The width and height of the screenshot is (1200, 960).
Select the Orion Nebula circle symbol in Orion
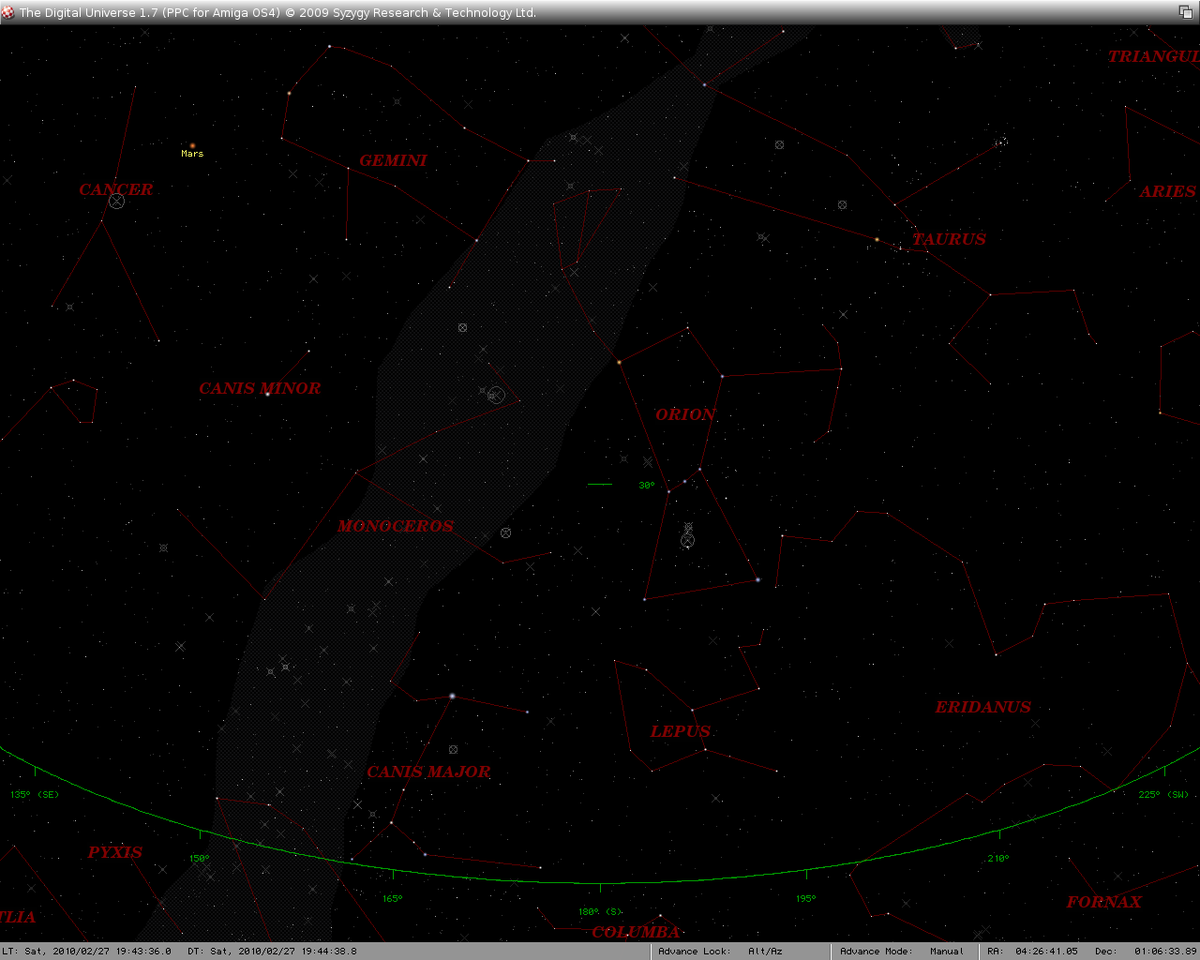[687, 540]
